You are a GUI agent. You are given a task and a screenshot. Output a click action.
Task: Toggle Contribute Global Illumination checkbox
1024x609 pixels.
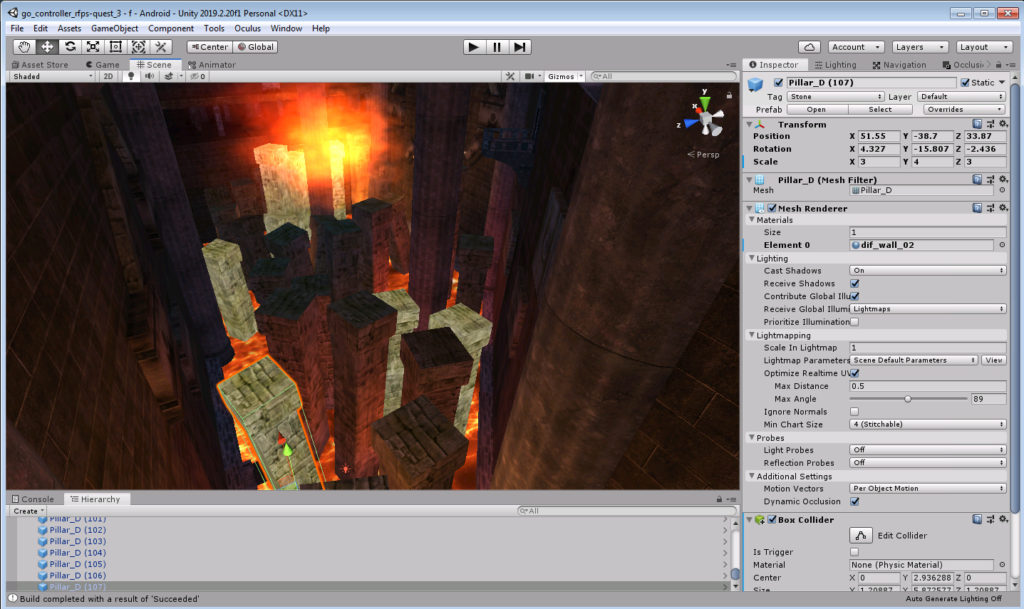(x=854, y=296)
